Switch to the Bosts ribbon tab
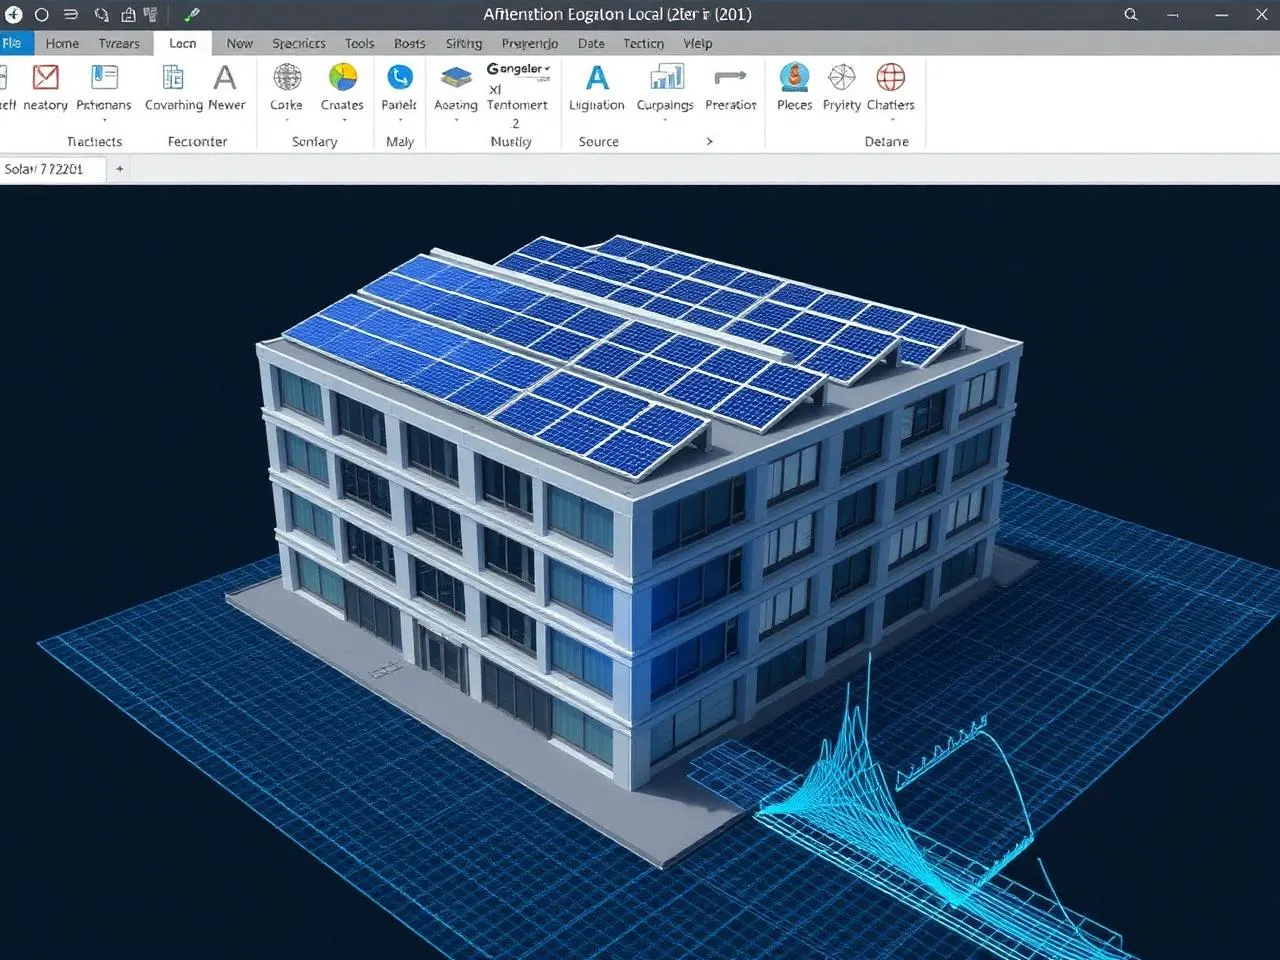 [410, 43]
